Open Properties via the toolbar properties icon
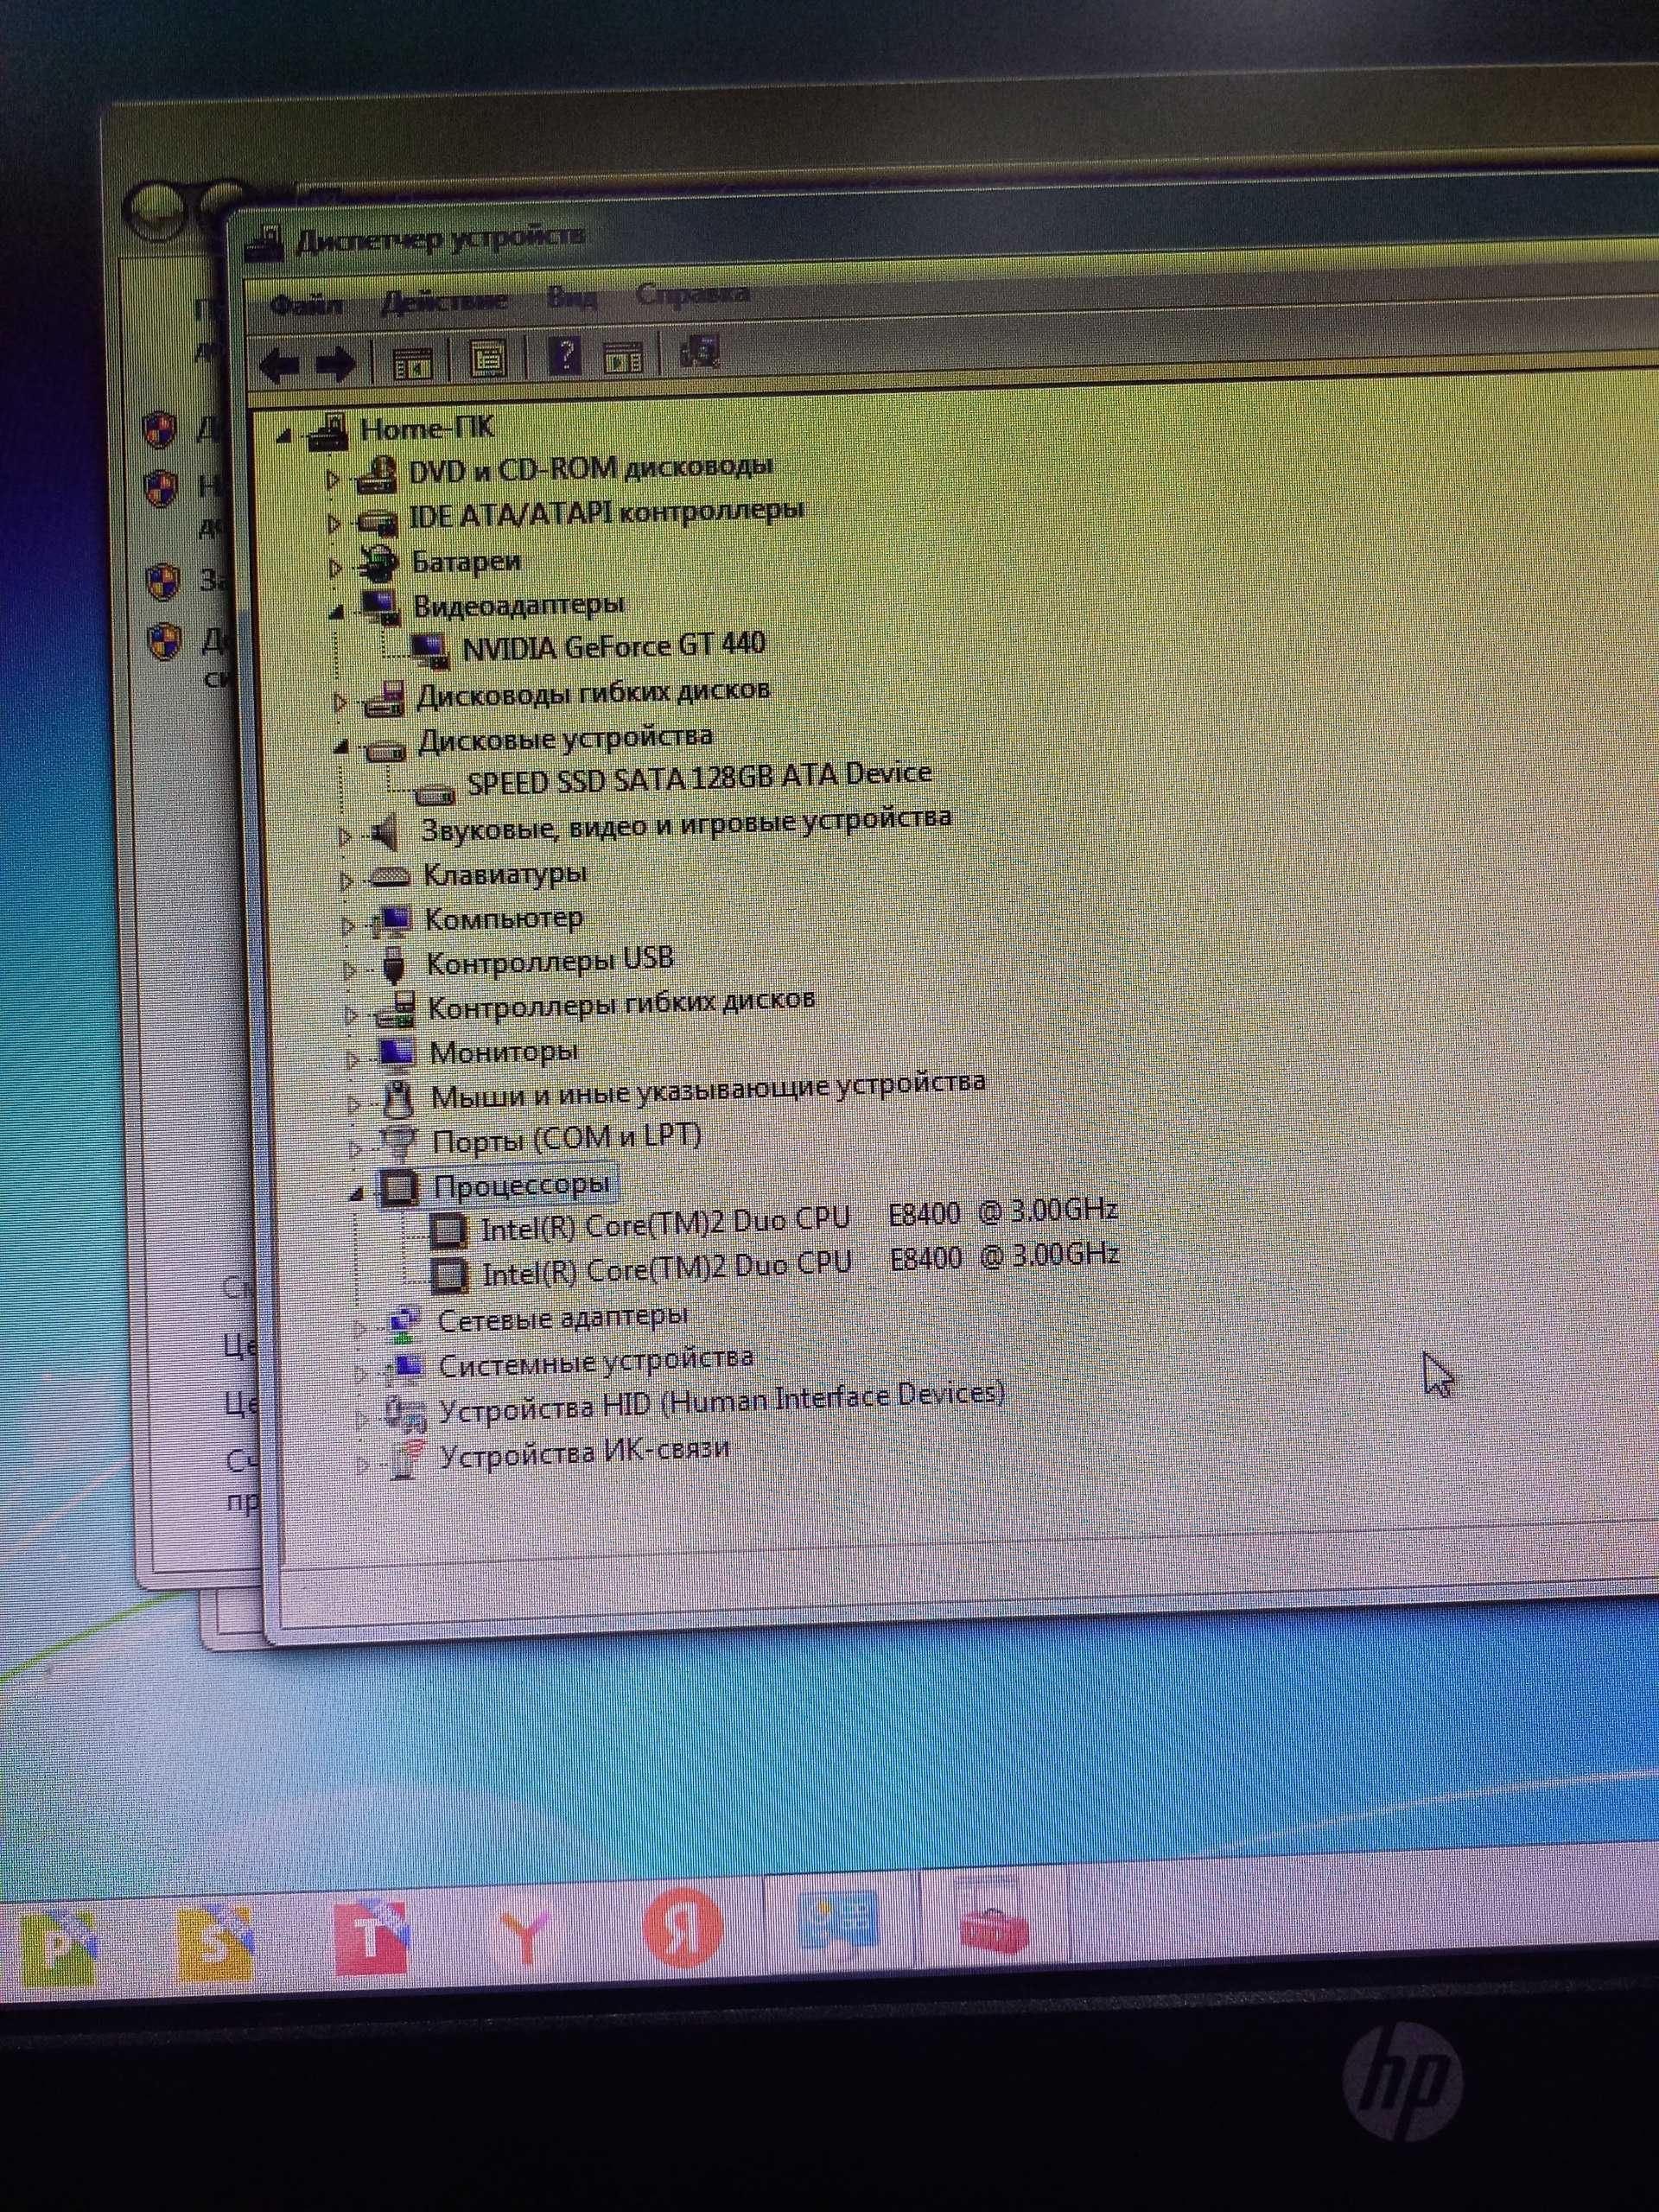The width and height of the screenshot is (1659, 2212). [487, 359]
